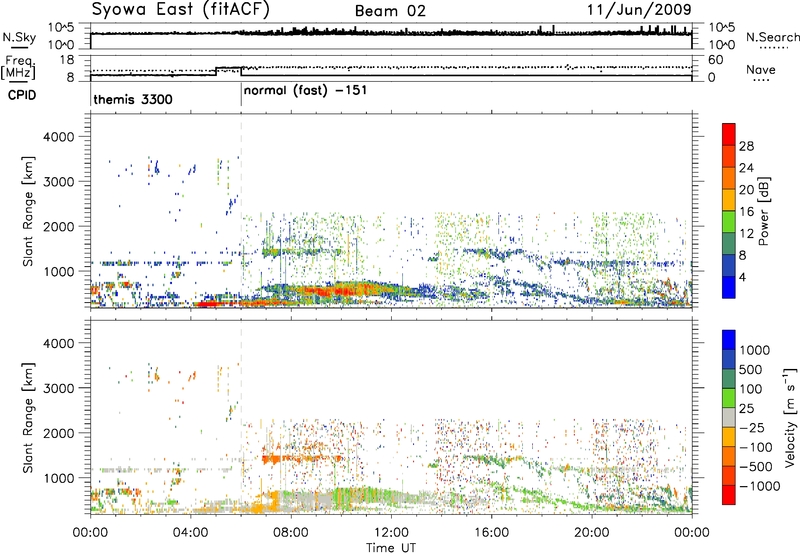Screen dimensions: 800x554
Task: Click the 'Velocity [m s-1]' axis label
Action: click(x=790, y=417)
